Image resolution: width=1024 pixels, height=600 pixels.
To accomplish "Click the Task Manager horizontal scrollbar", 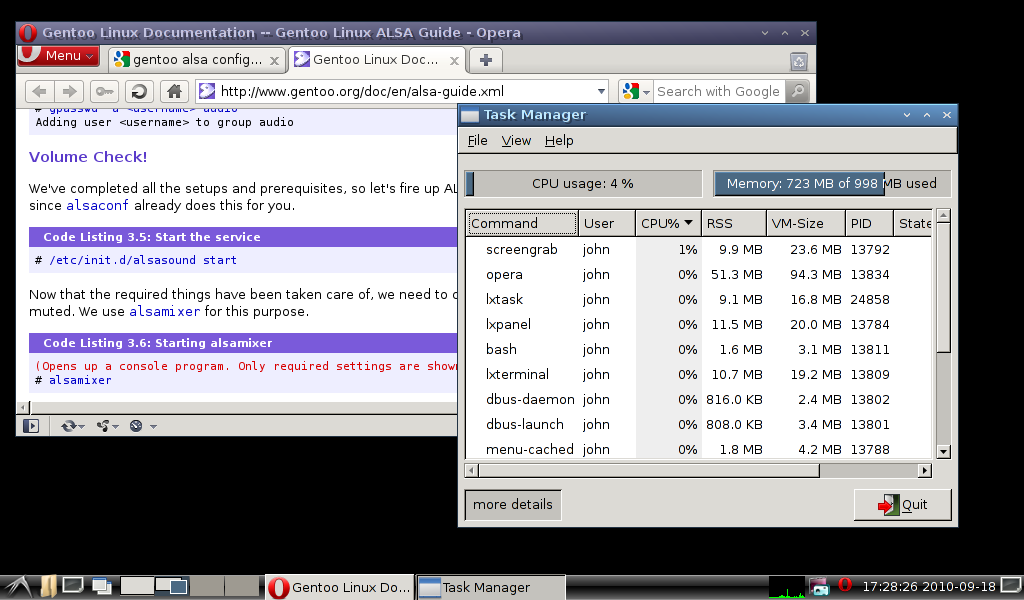I will click(642, 470).
